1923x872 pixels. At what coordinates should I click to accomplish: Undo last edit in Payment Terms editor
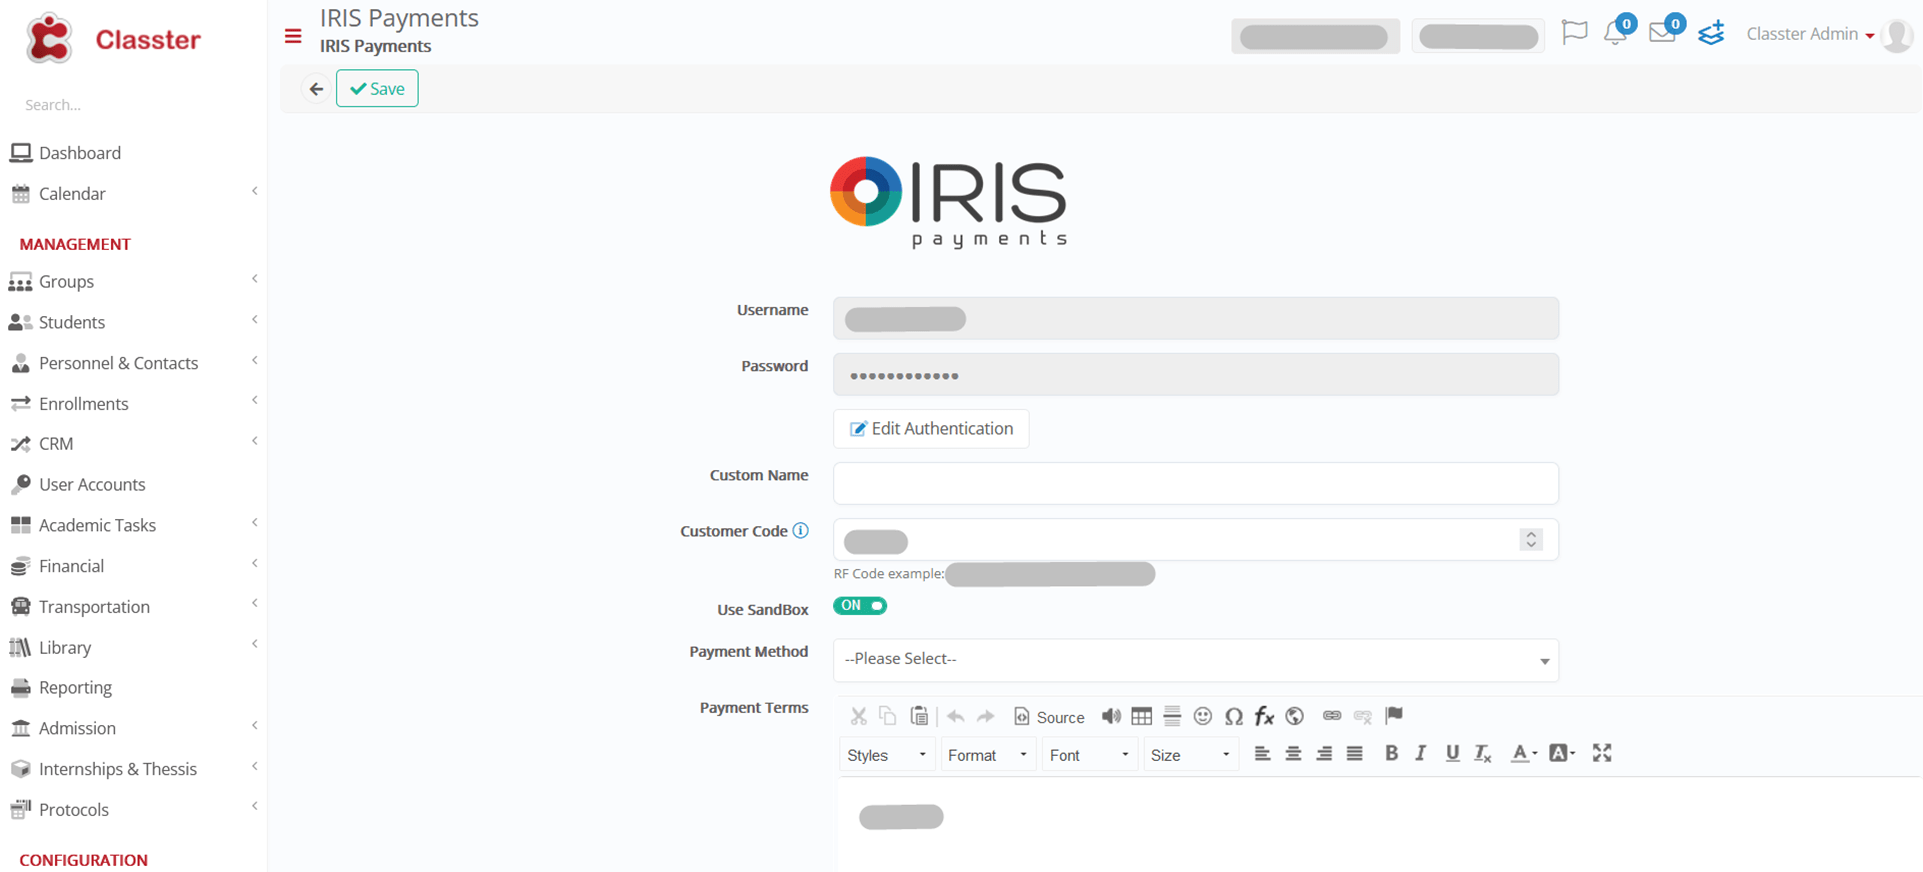[x=956, y=717]
